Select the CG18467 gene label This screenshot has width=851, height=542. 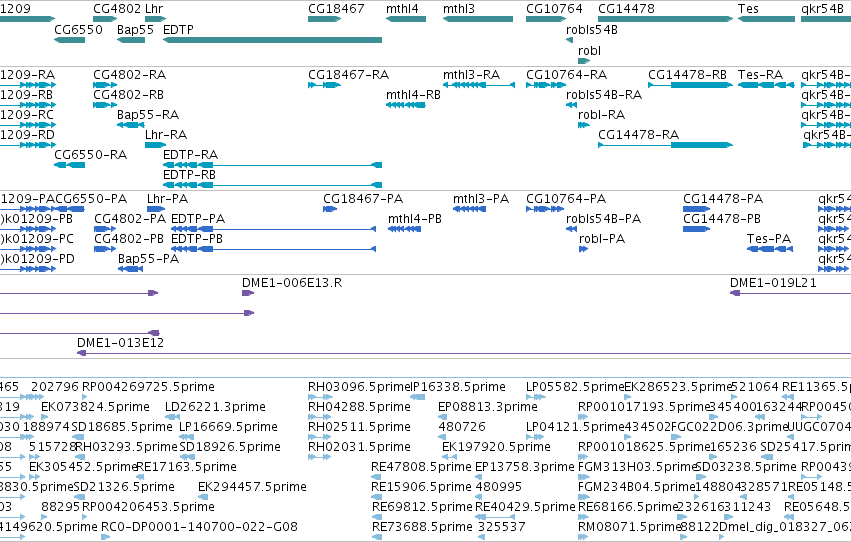[x=336, y=9]
